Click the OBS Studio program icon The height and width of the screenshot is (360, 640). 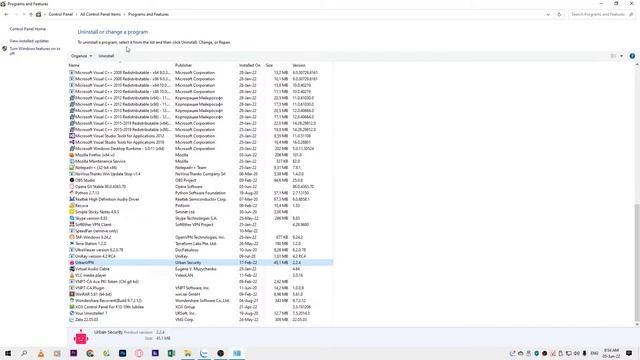[72, 180]
